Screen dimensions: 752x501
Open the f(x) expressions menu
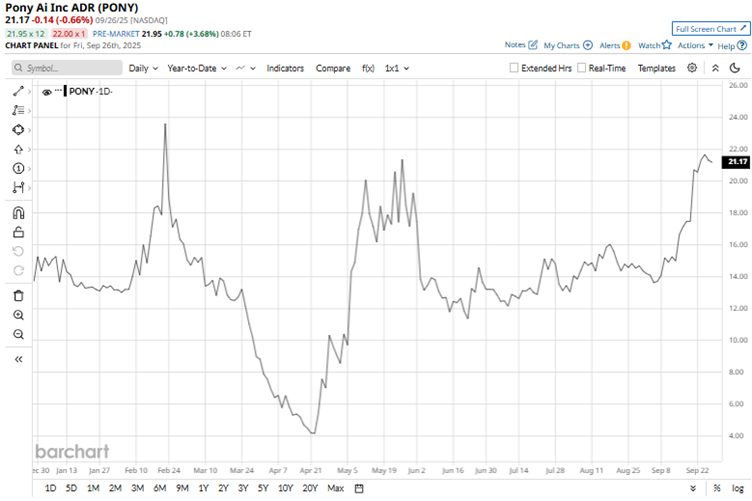[x=368, y=68]
